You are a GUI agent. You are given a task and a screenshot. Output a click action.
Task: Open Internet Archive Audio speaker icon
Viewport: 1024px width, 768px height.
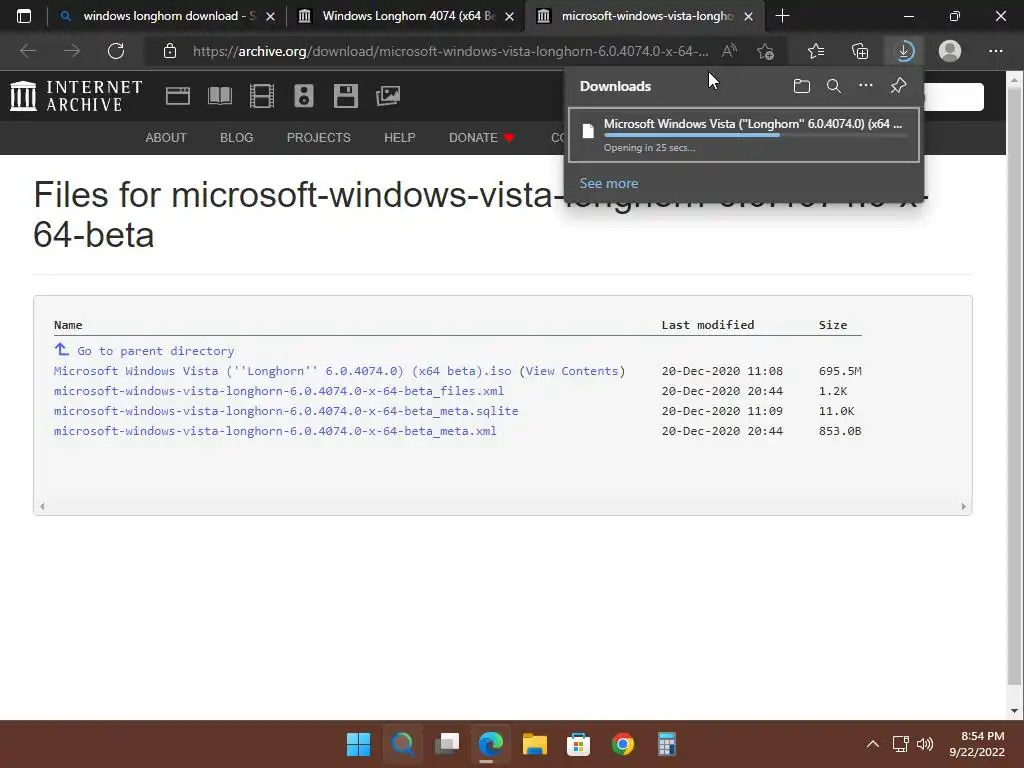304,96
